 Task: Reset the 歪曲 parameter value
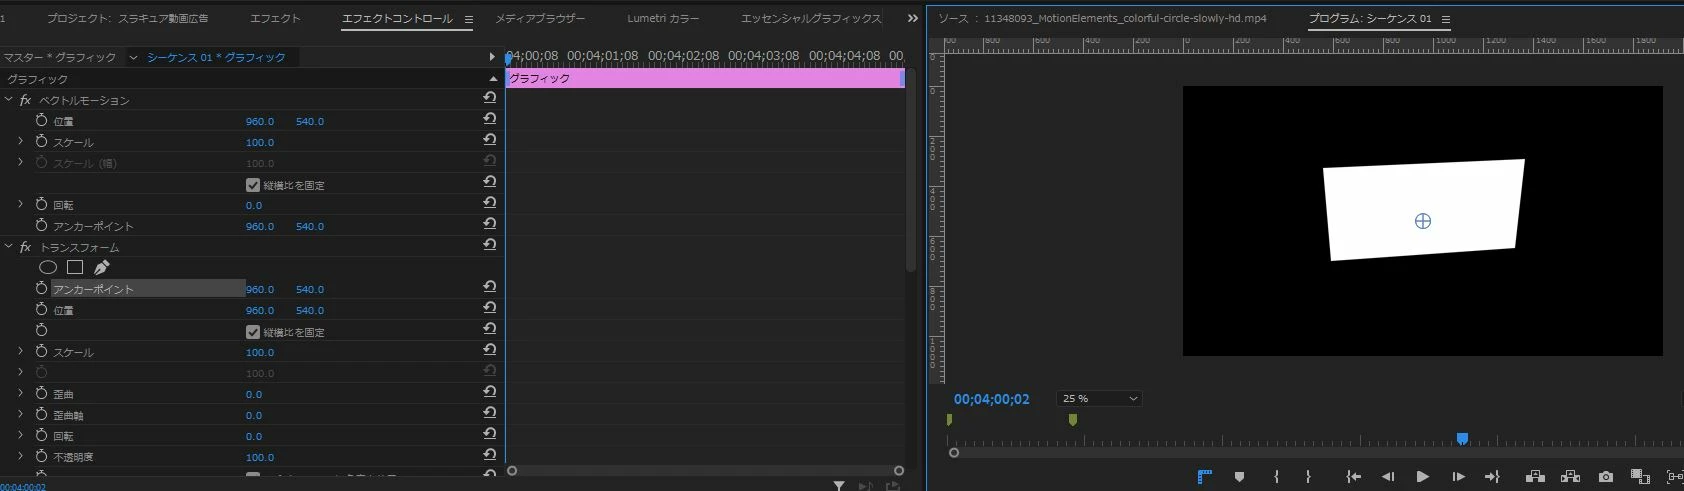[490, 392]
